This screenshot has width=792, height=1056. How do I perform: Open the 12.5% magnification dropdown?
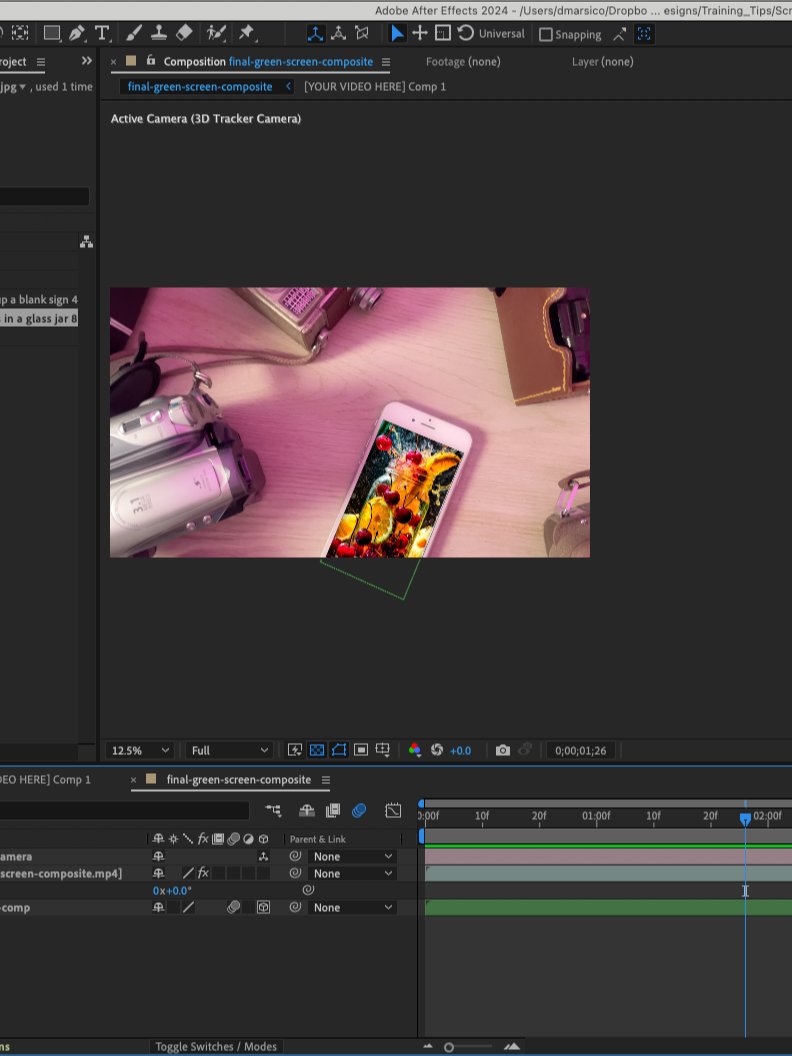139,750
